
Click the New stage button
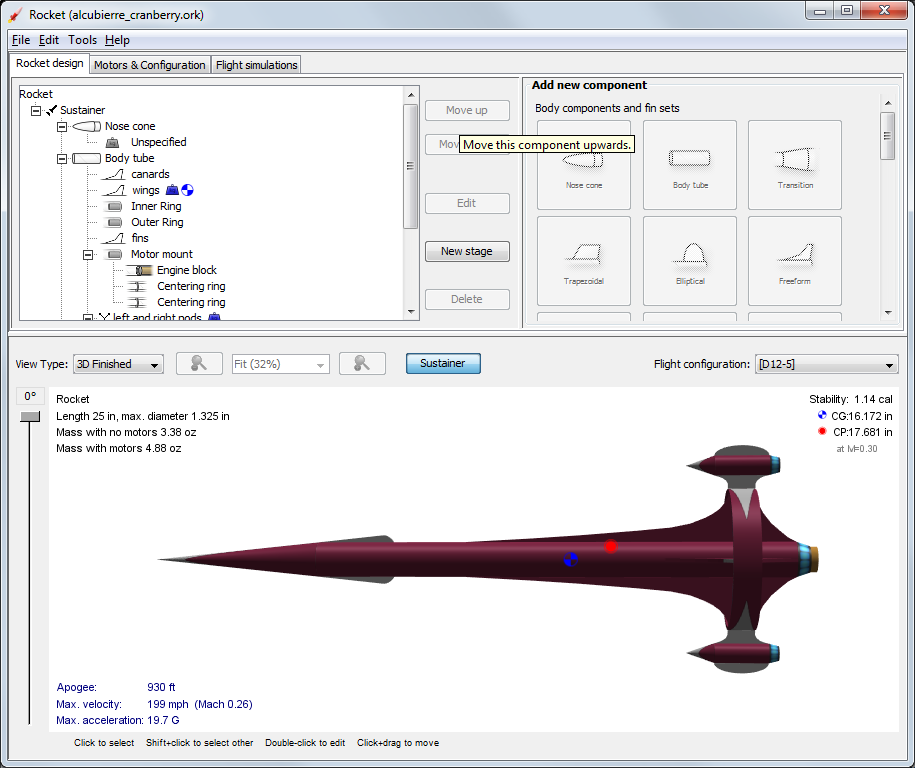coord(467,251)
